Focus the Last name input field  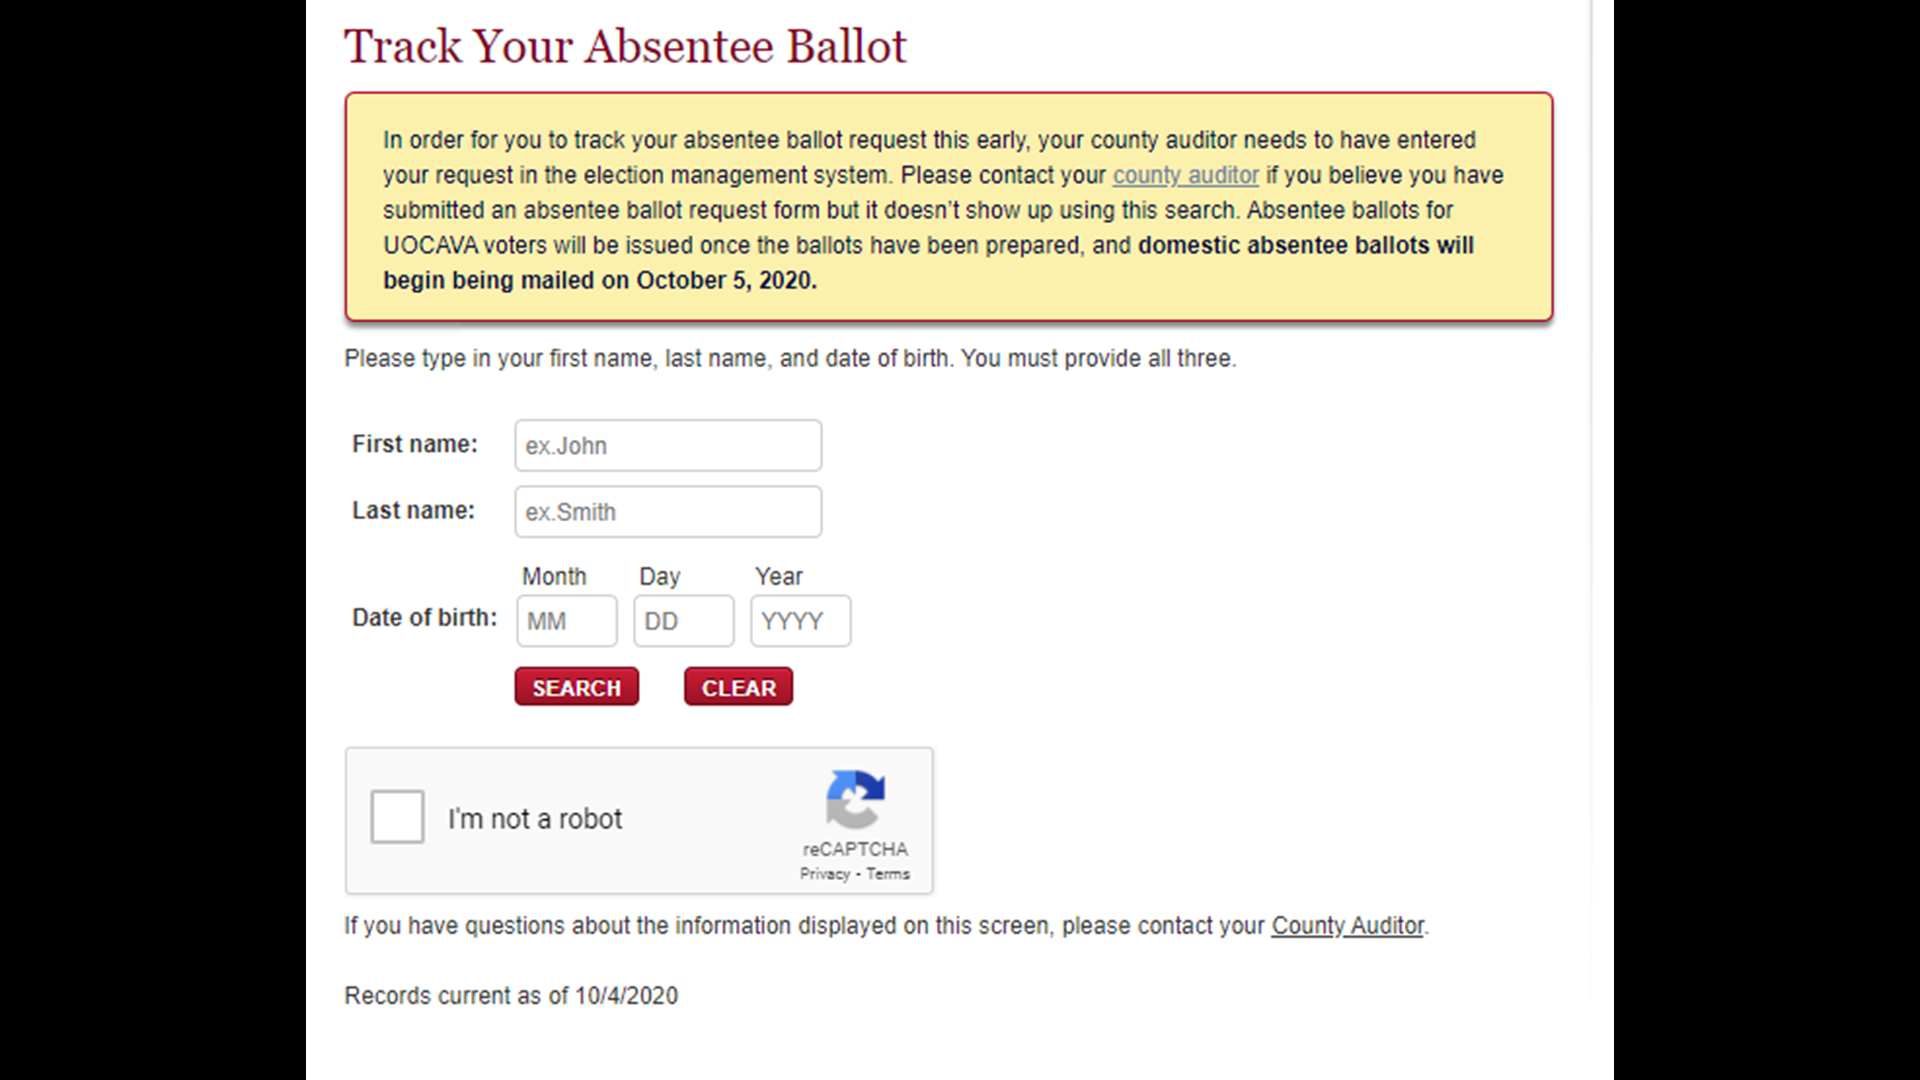pos(667,511)
